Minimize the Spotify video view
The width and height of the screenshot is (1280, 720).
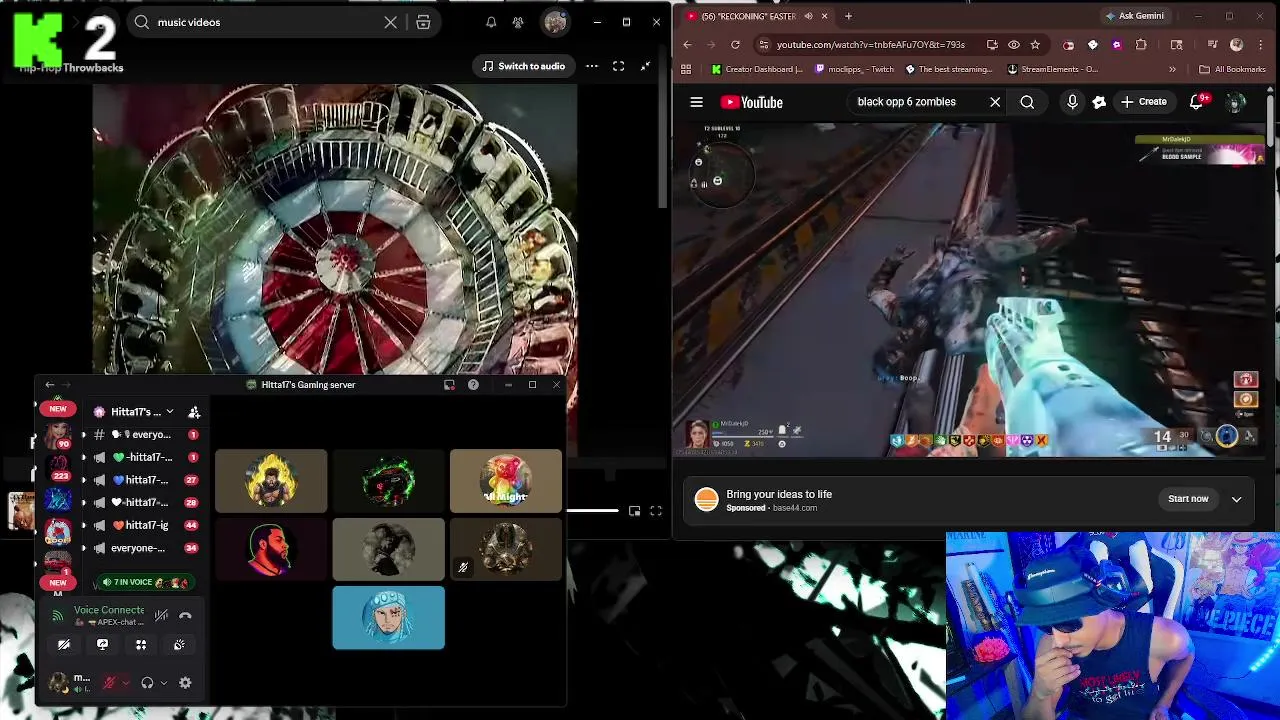pos(645,66)
